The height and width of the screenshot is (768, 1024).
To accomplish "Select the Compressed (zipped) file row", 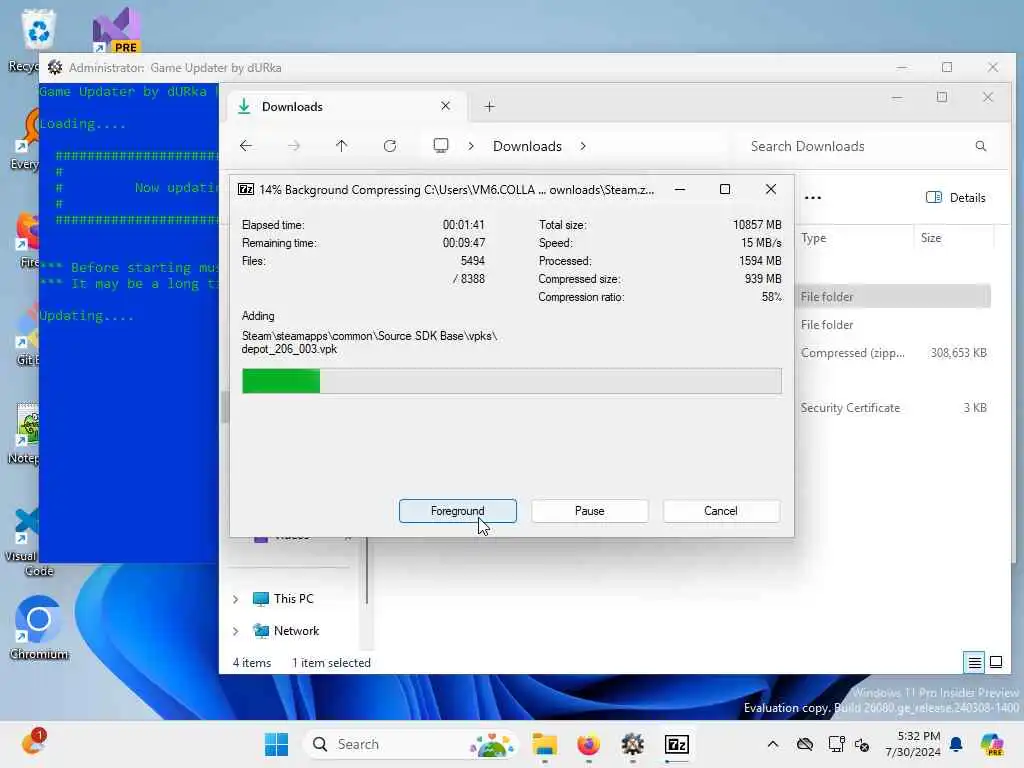I will pos(893,353).
